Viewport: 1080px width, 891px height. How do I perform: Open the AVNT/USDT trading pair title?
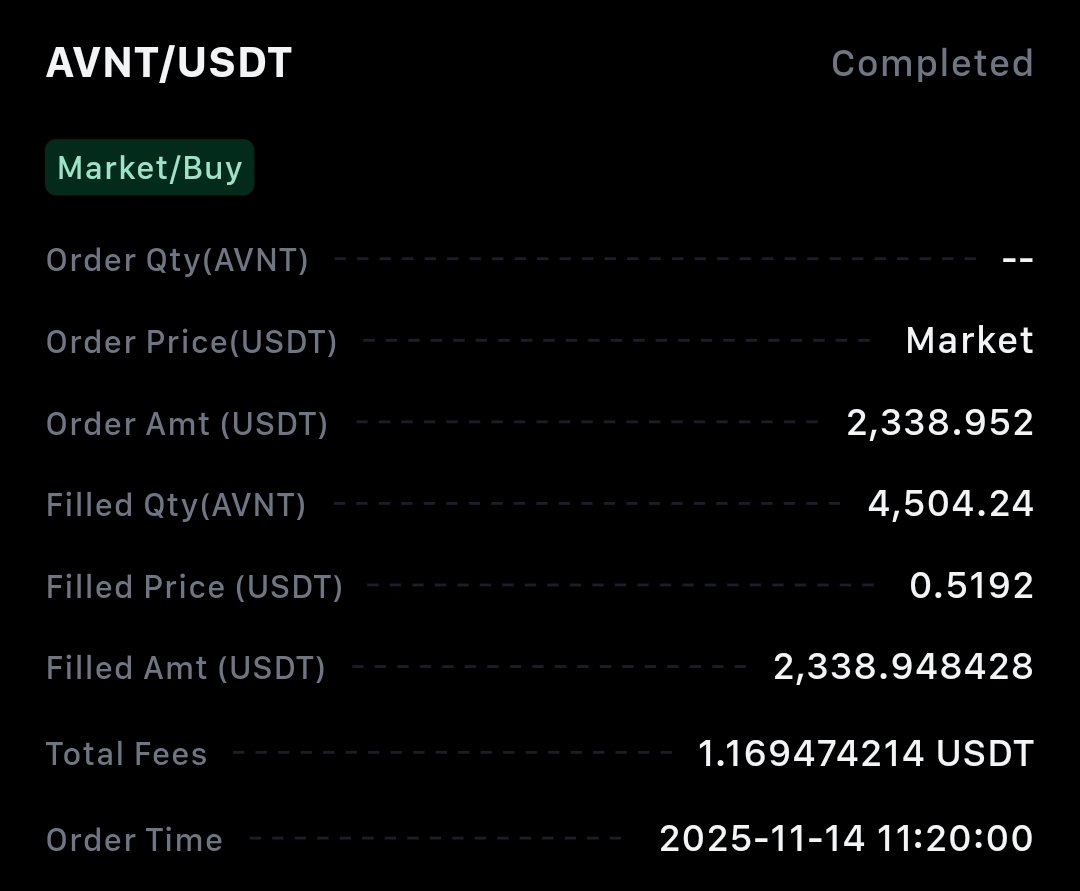coord(168,63)
